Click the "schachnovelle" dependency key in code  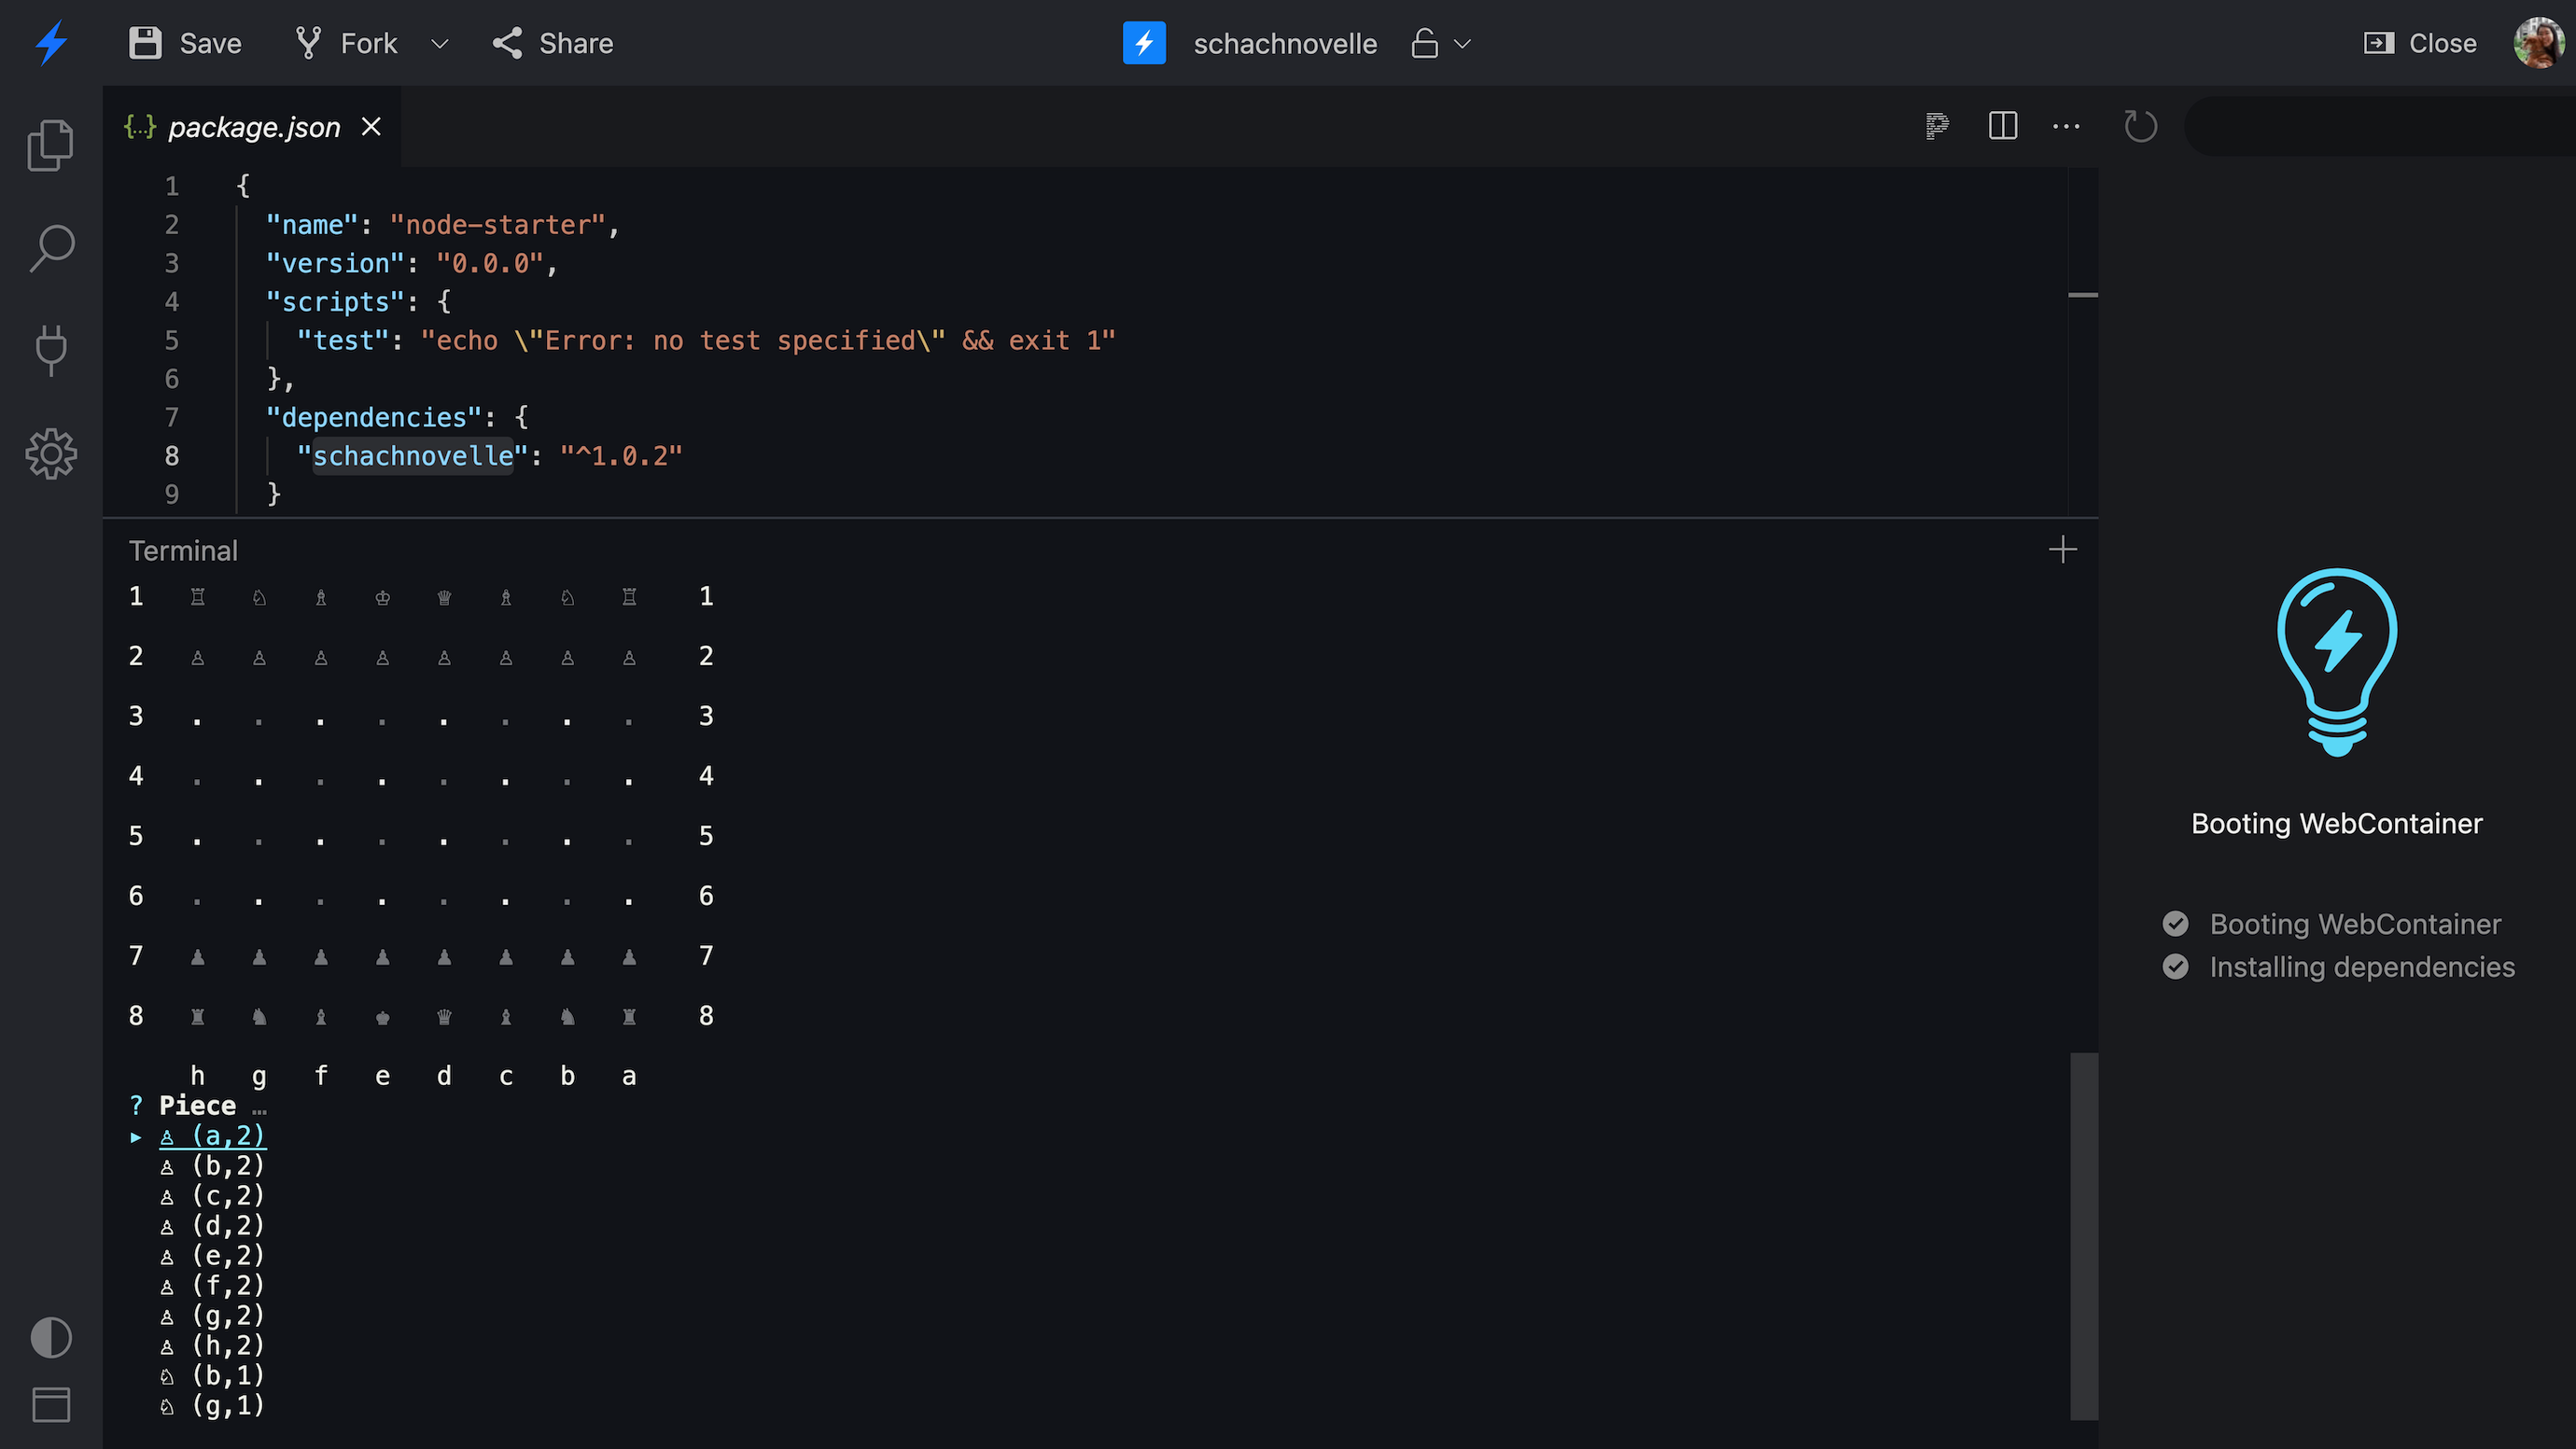coord(413,456)
